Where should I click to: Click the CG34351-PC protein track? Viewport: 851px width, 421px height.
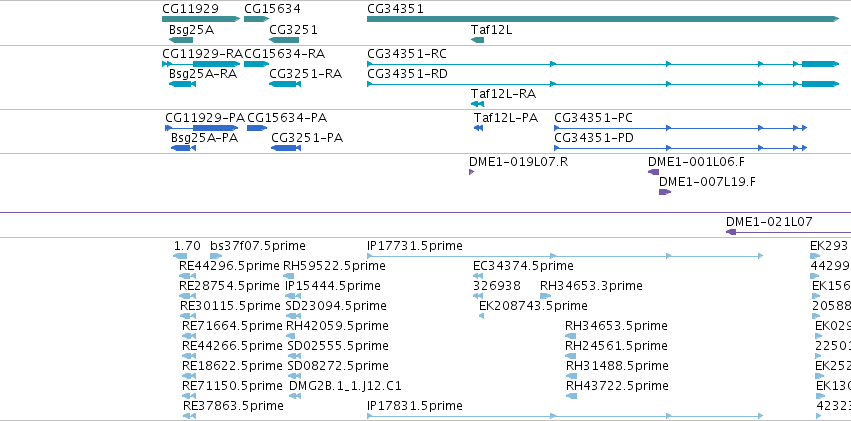[x=681, y=127]
